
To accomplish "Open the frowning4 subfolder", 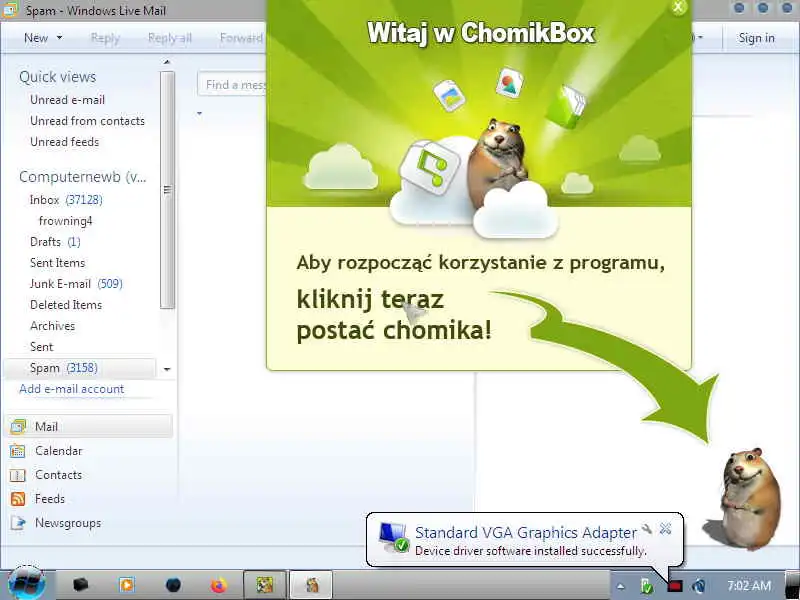I will [65, 221].
